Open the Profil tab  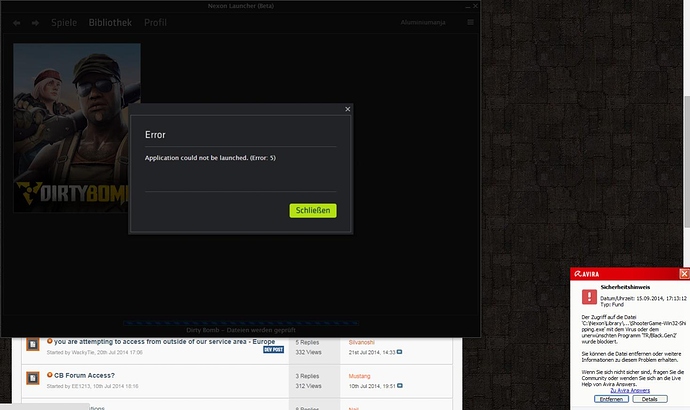tap(155, 21)
